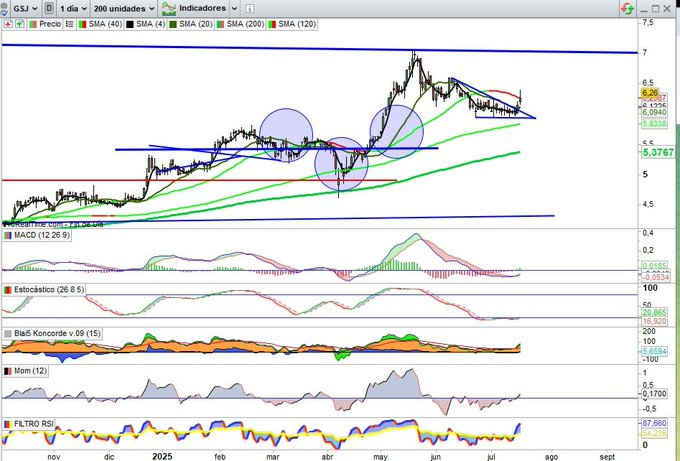Screen dimensions: 680x461
Task: Click the Indicadores build icon
Action: [x=168, y=8]
